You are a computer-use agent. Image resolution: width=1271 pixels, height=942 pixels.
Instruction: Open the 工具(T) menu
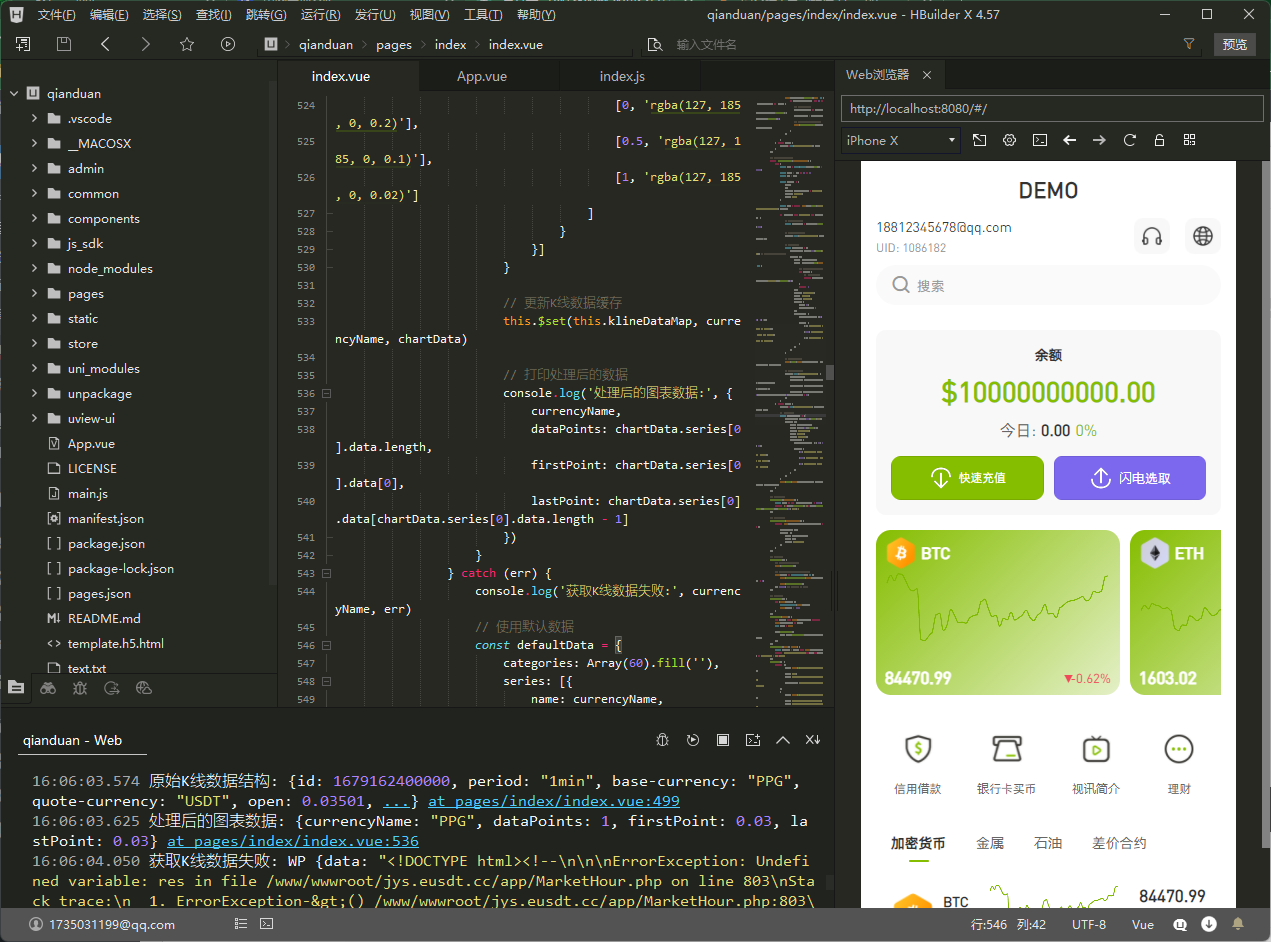click(483, 15)
